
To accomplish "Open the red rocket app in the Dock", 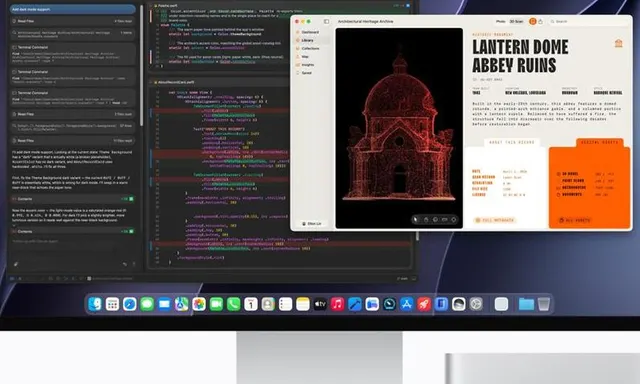I will (424, 304).
